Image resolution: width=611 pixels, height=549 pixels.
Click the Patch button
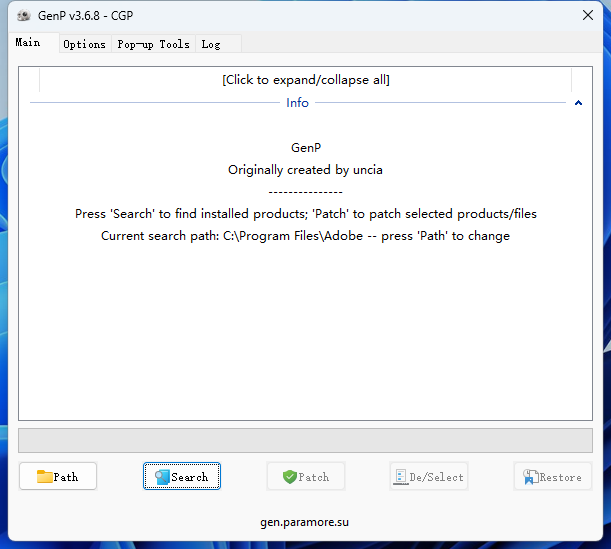306,476
